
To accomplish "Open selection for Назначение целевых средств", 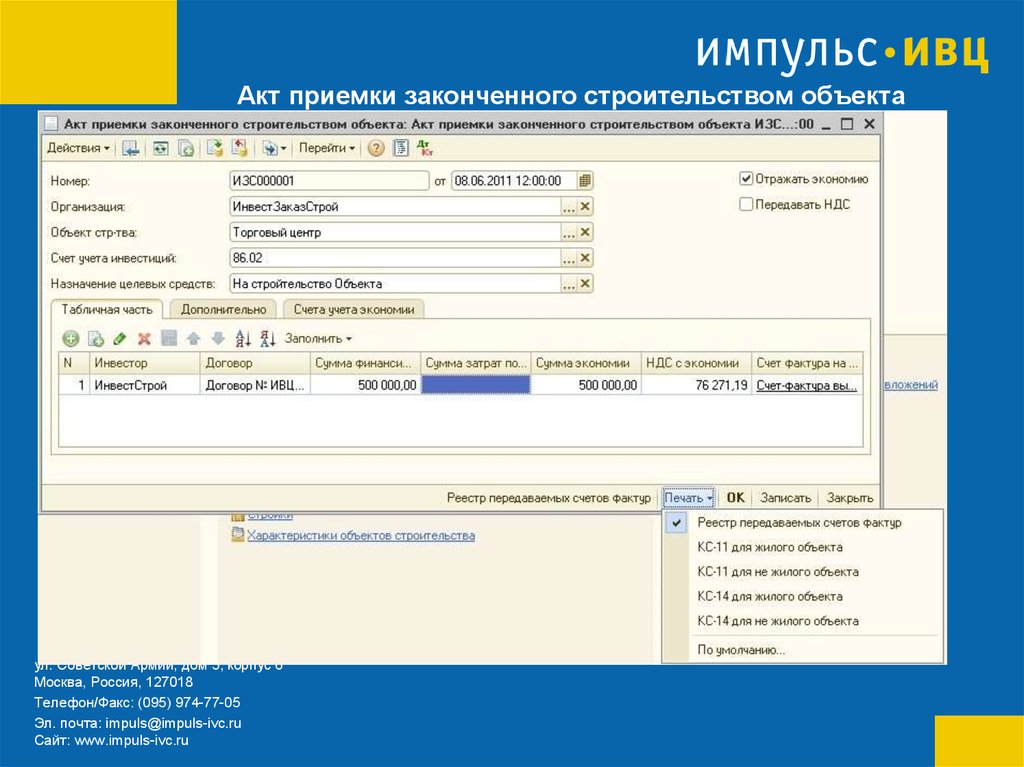I will coord(569,284).
